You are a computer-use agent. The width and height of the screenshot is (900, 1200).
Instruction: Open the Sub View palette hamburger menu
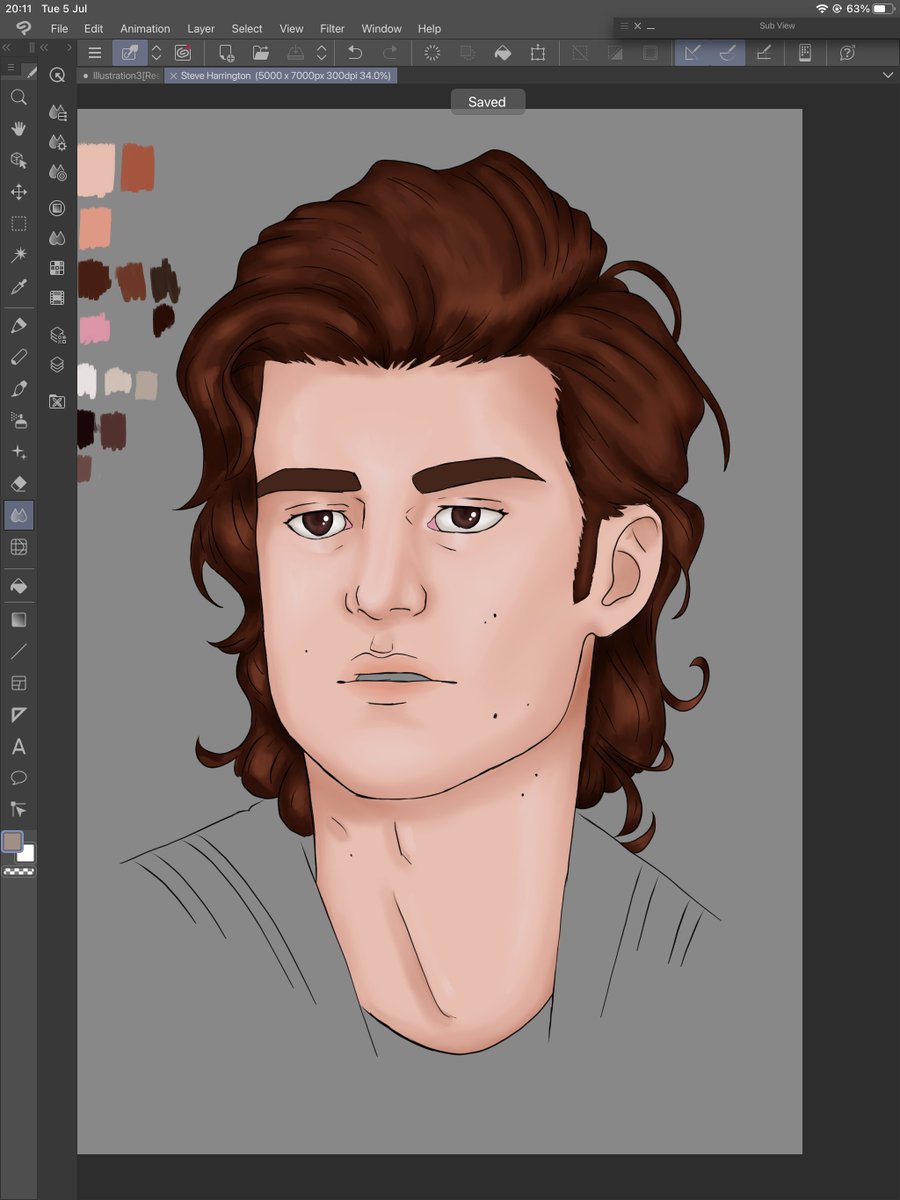point(625,26)
